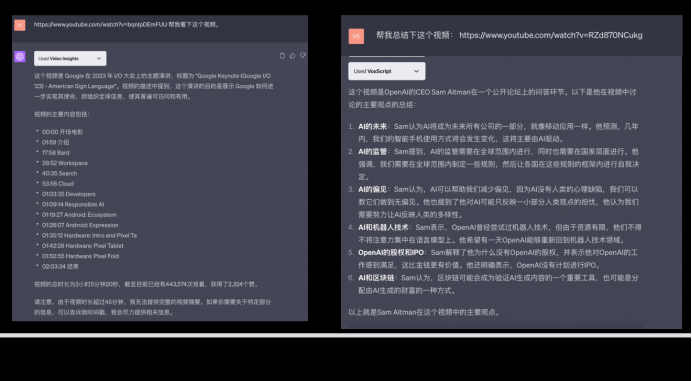Click the '以上就是Sam Altman' closing sentence

tap(425, 313)
